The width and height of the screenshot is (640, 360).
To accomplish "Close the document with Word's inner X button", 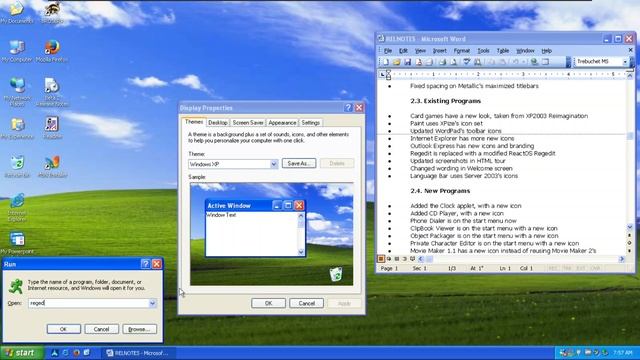I will (x=630, y=50).
